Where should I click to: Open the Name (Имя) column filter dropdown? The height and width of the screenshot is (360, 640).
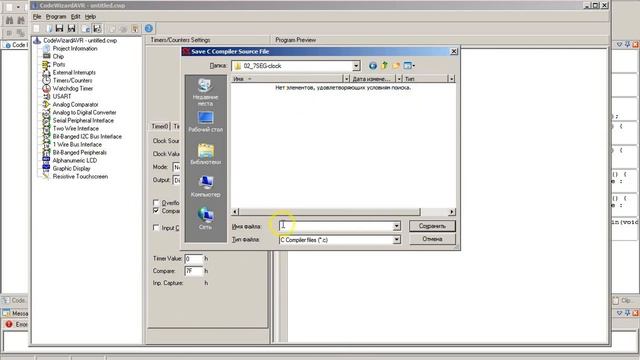click(347, 79)
